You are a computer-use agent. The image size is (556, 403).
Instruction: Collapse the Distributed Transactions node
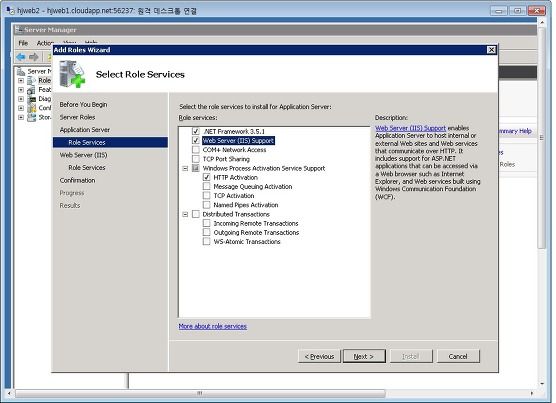(x=185, y=214)
